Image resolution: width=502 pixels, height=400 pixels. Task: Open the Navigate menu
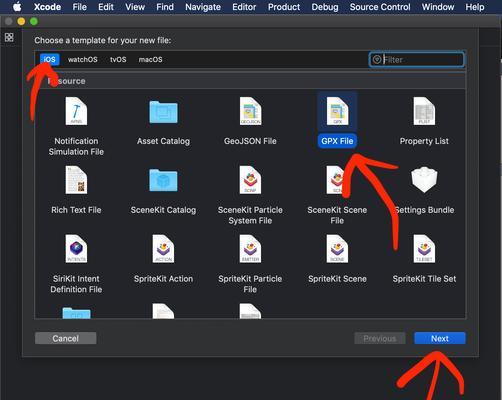pyautogui.click(x=203, y=7)
